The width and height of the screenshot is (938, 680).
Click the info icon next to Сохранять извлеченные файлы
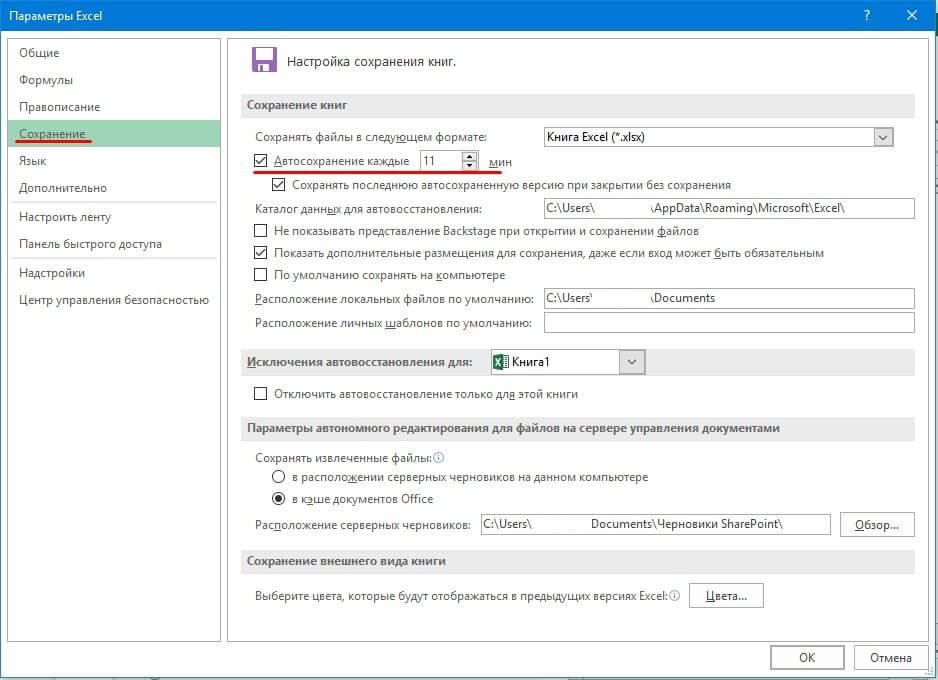point(438,458)
